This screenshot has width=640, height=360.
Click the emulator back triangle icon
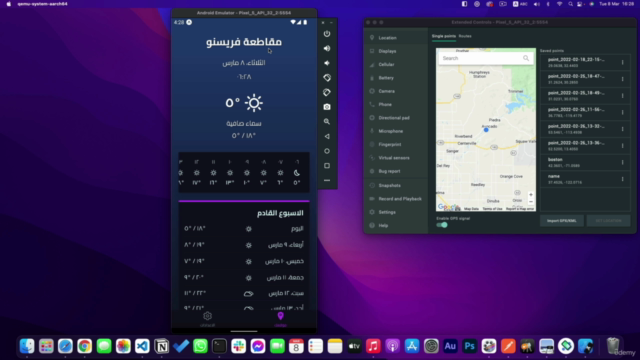[327, 136]
